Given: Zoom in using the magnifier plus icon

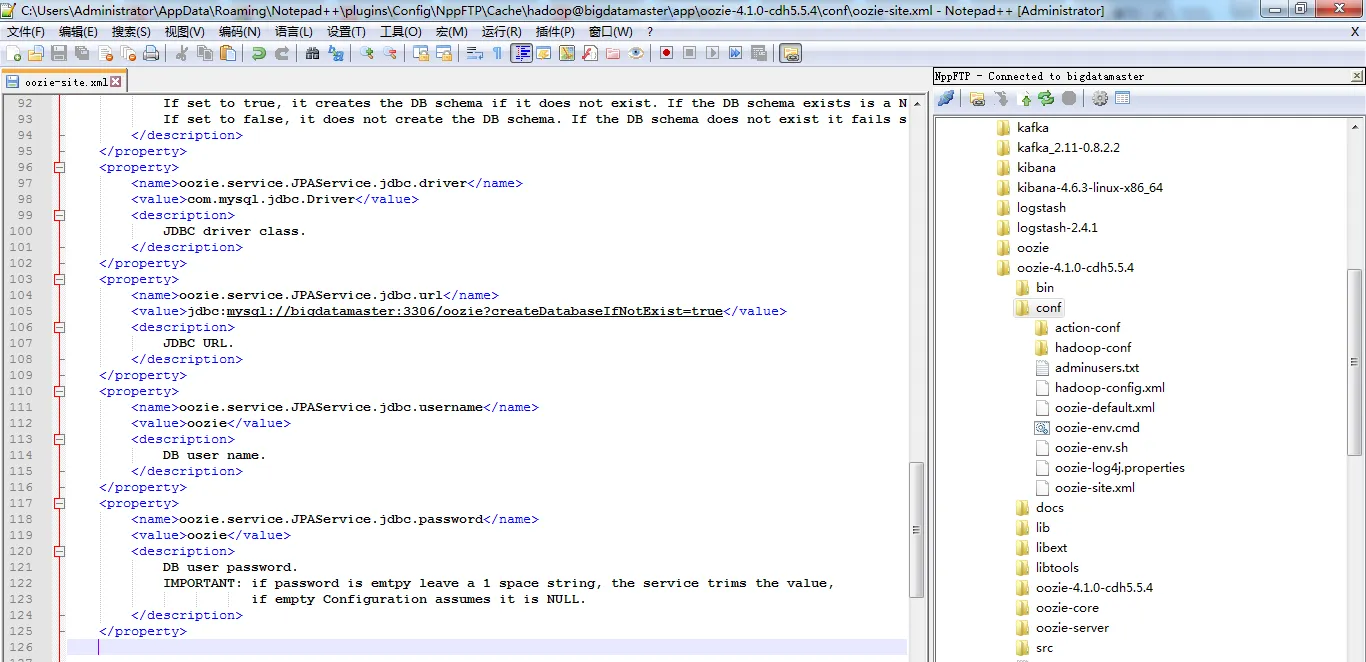Looking at the screenshot, I should [x=366, y=53].
